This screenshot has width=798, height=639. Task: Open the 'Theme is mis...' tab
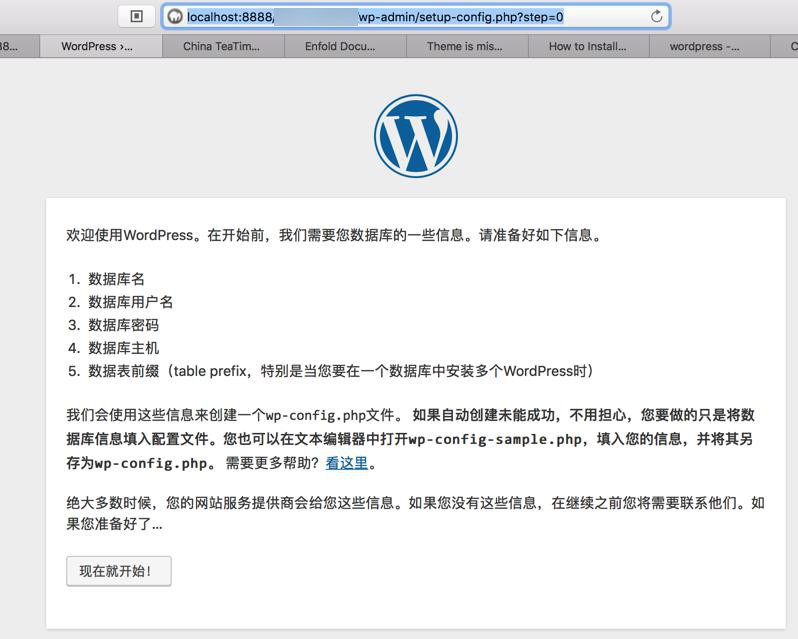pos(467,46)
